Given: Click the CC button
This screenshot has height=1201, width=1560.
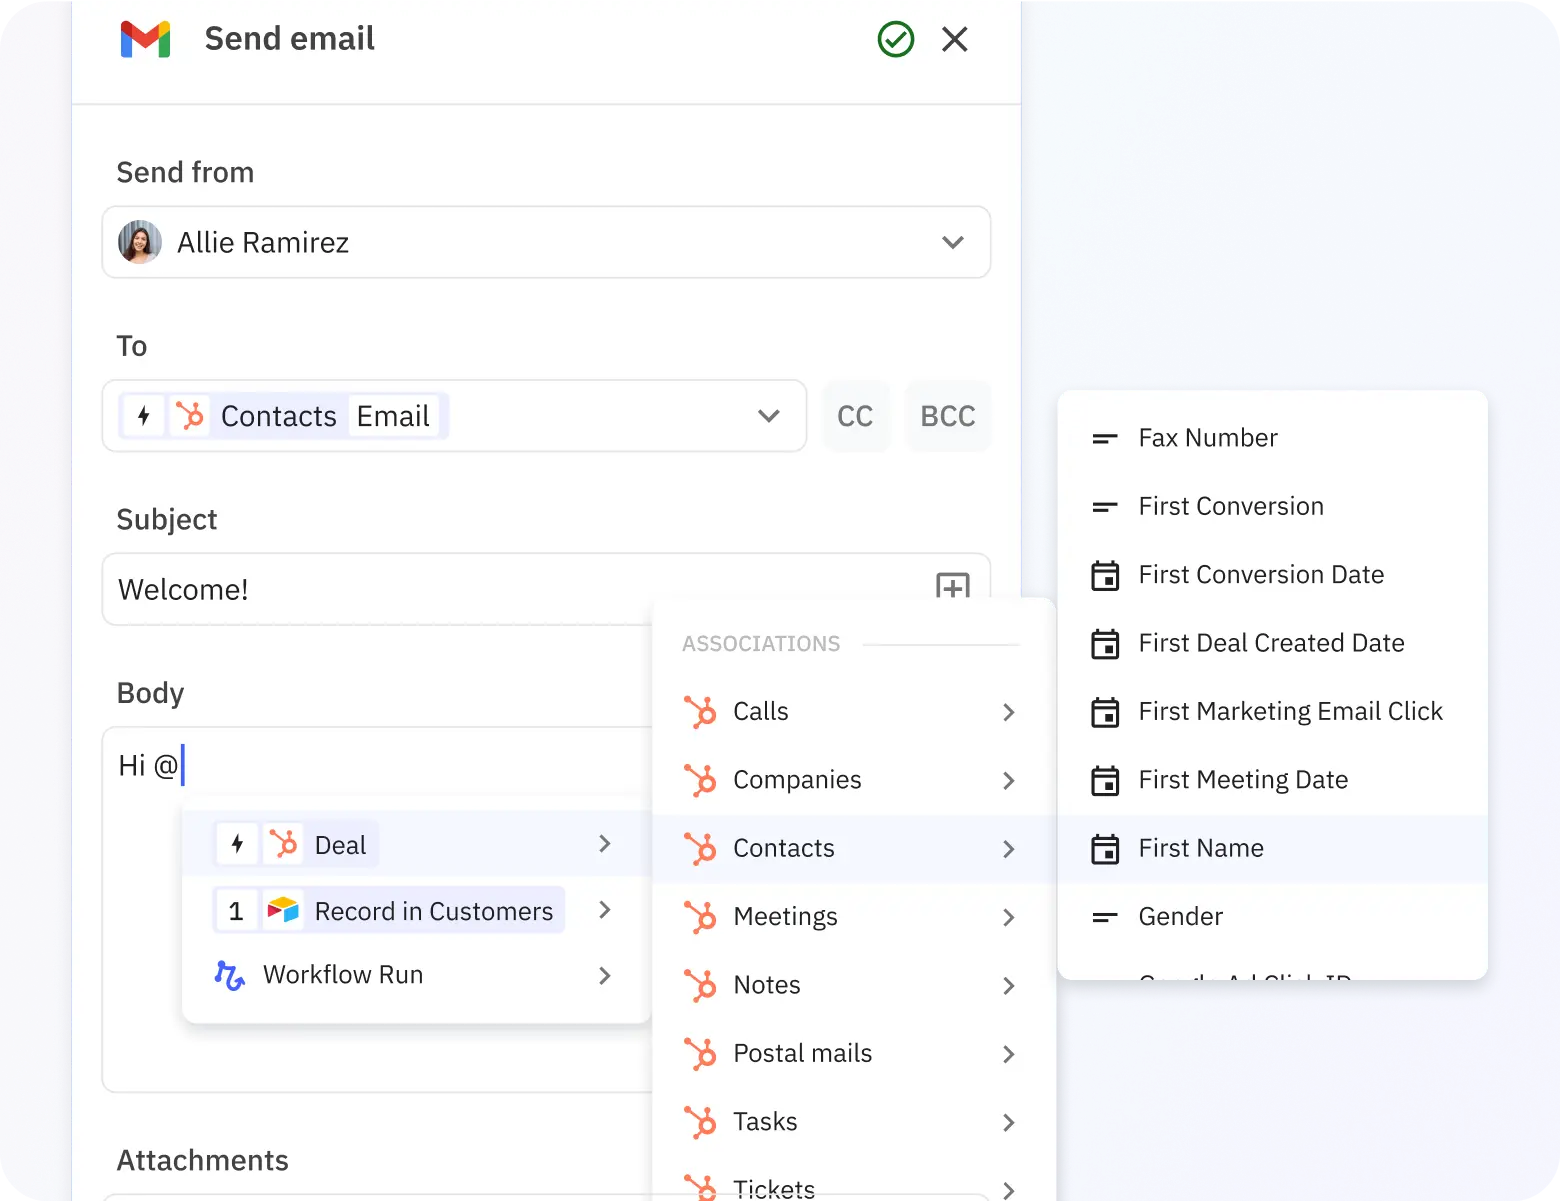Looking at the screenshot, I should [855, 416].
